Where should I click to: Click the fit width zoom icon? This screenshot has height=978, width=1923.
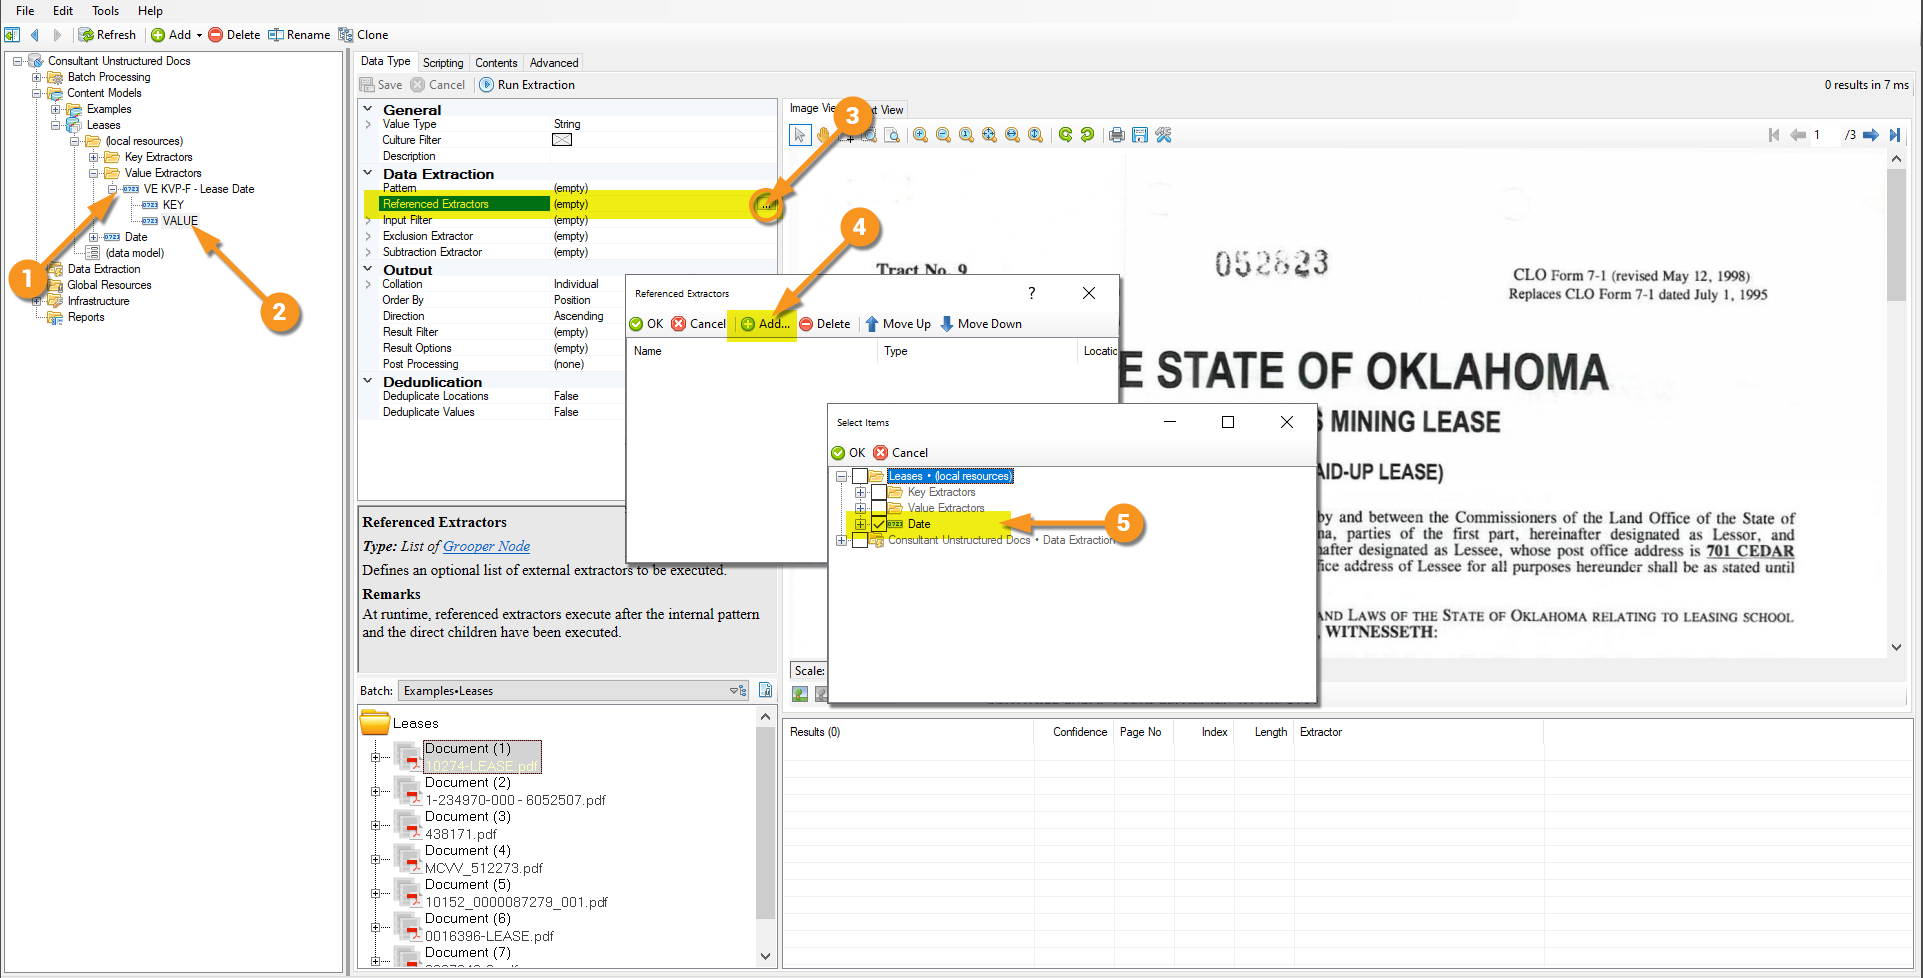(x=1012, y=135)
